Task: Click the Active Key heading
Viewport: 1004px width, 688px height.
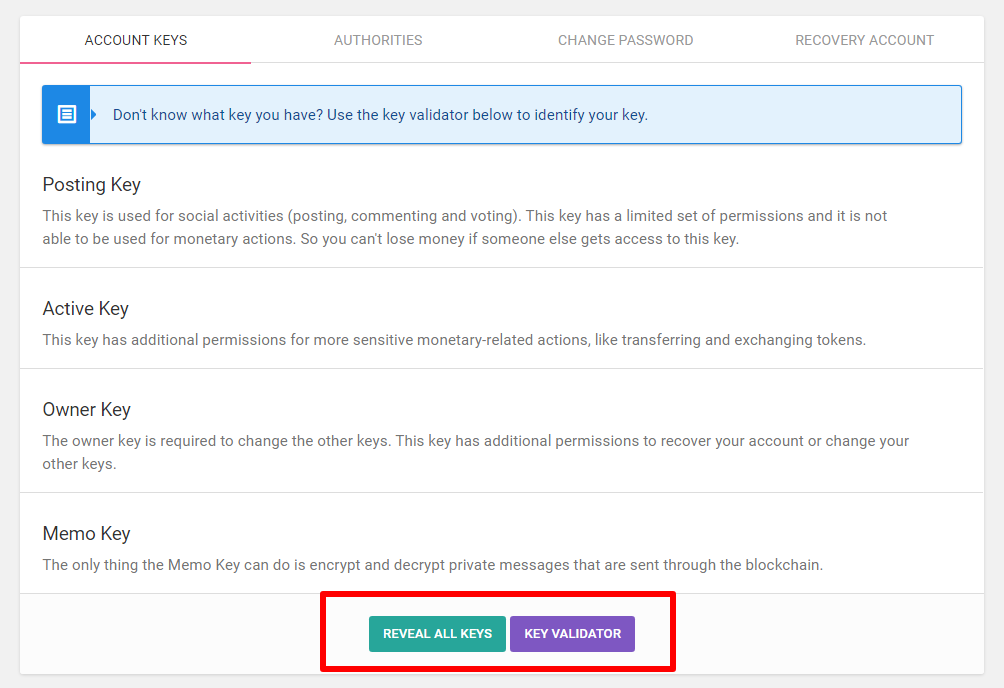Action: click(85, 309)
